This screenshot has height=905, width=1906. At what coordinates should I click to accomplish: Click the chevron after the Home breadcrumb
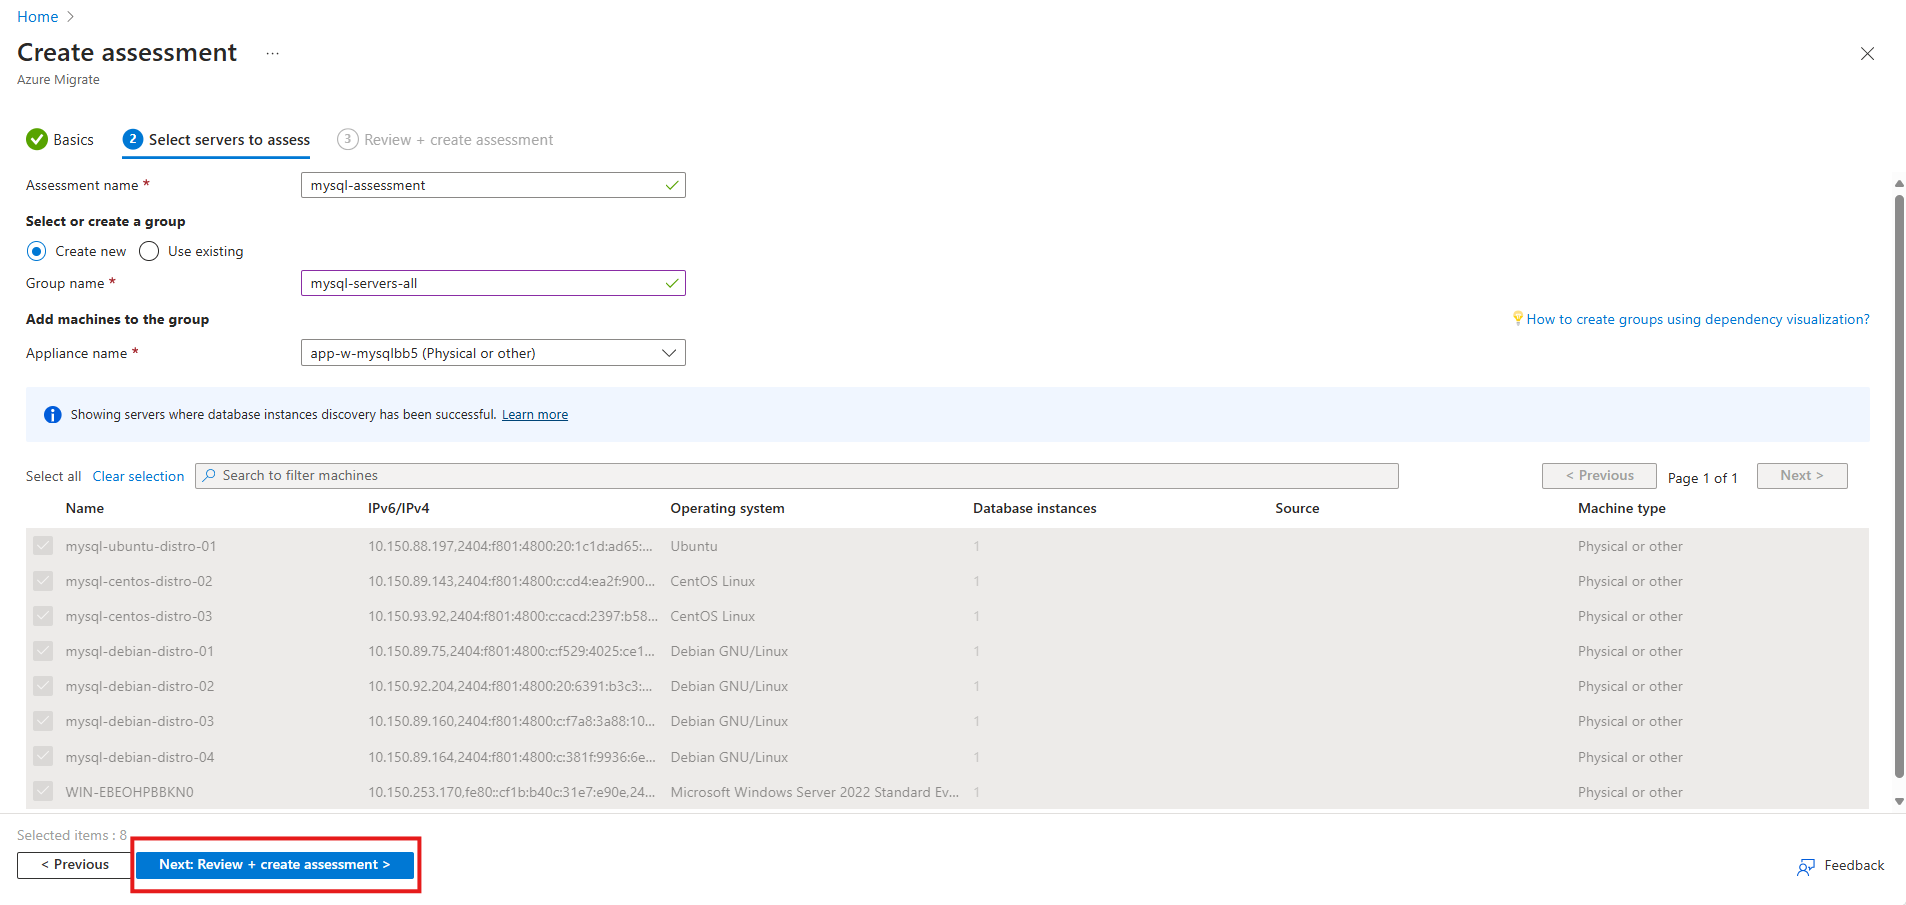point(67,16)
